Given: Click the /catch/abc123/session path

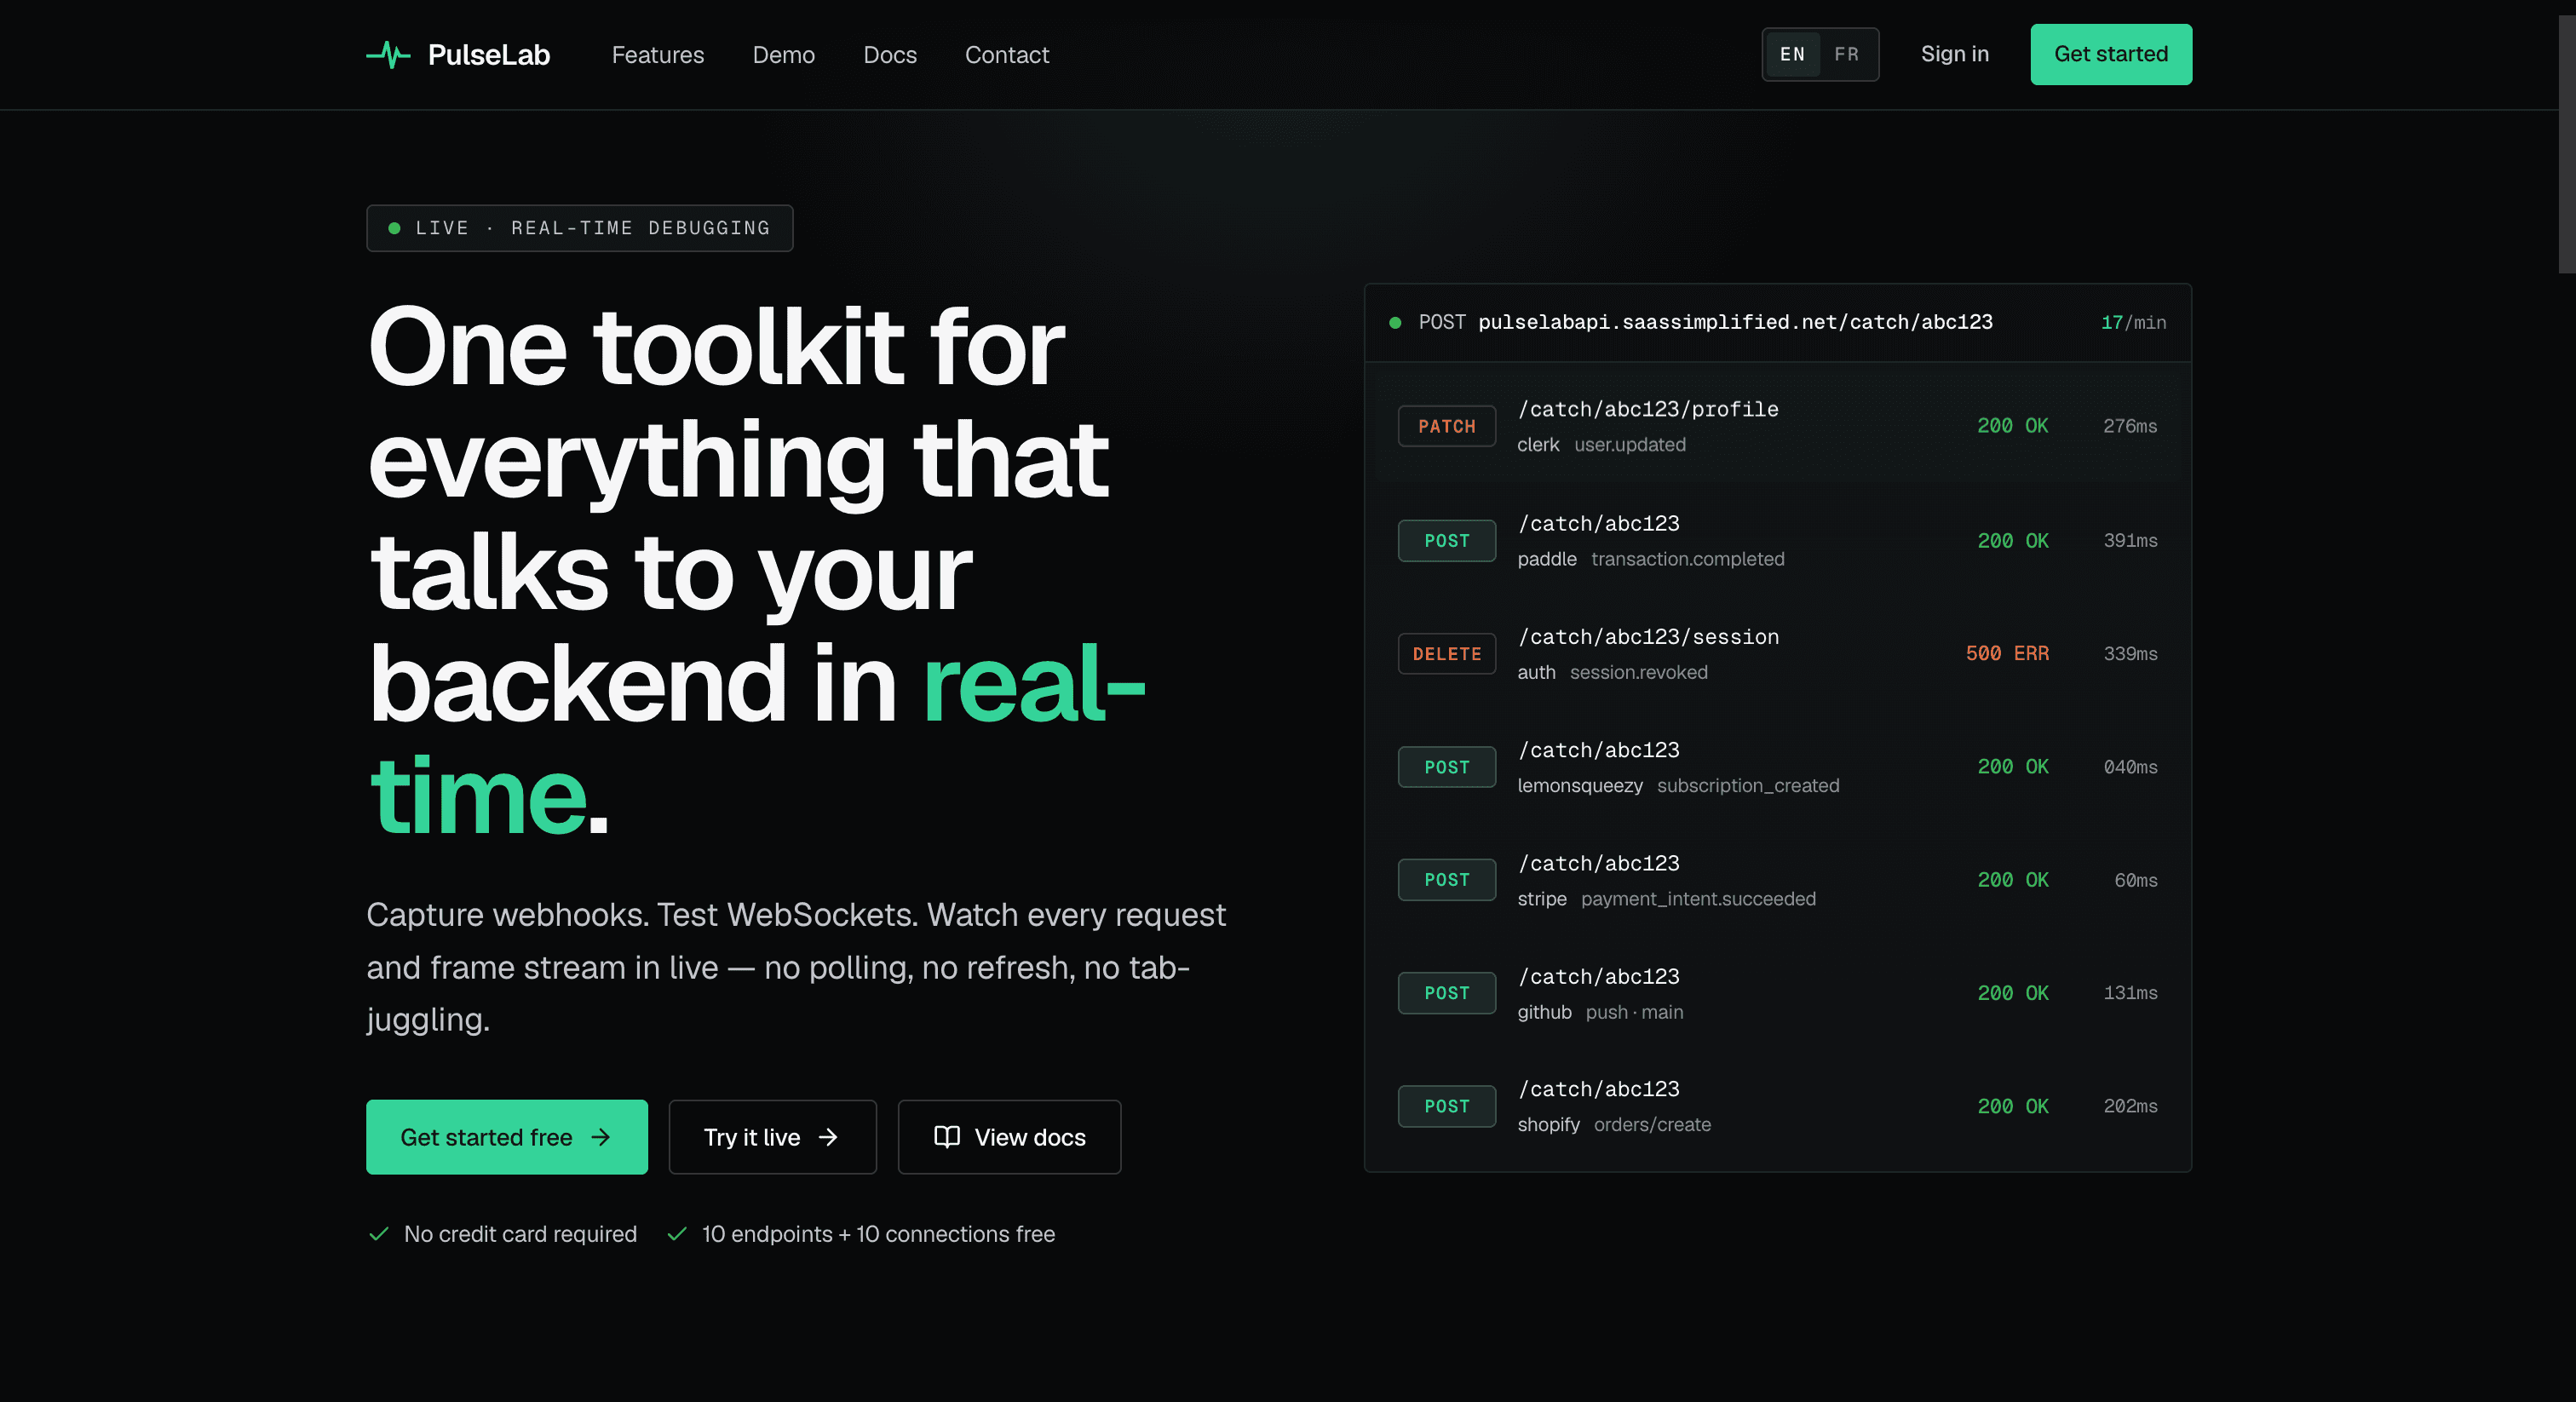Looking at the screenshot, I should click(x=1648, y=637).
